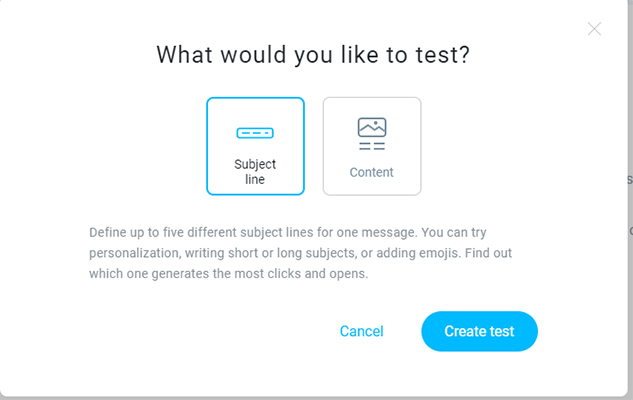Switch test type to Content tile
The width and height of the screenshot is (633, 400).
pos(372,146)
